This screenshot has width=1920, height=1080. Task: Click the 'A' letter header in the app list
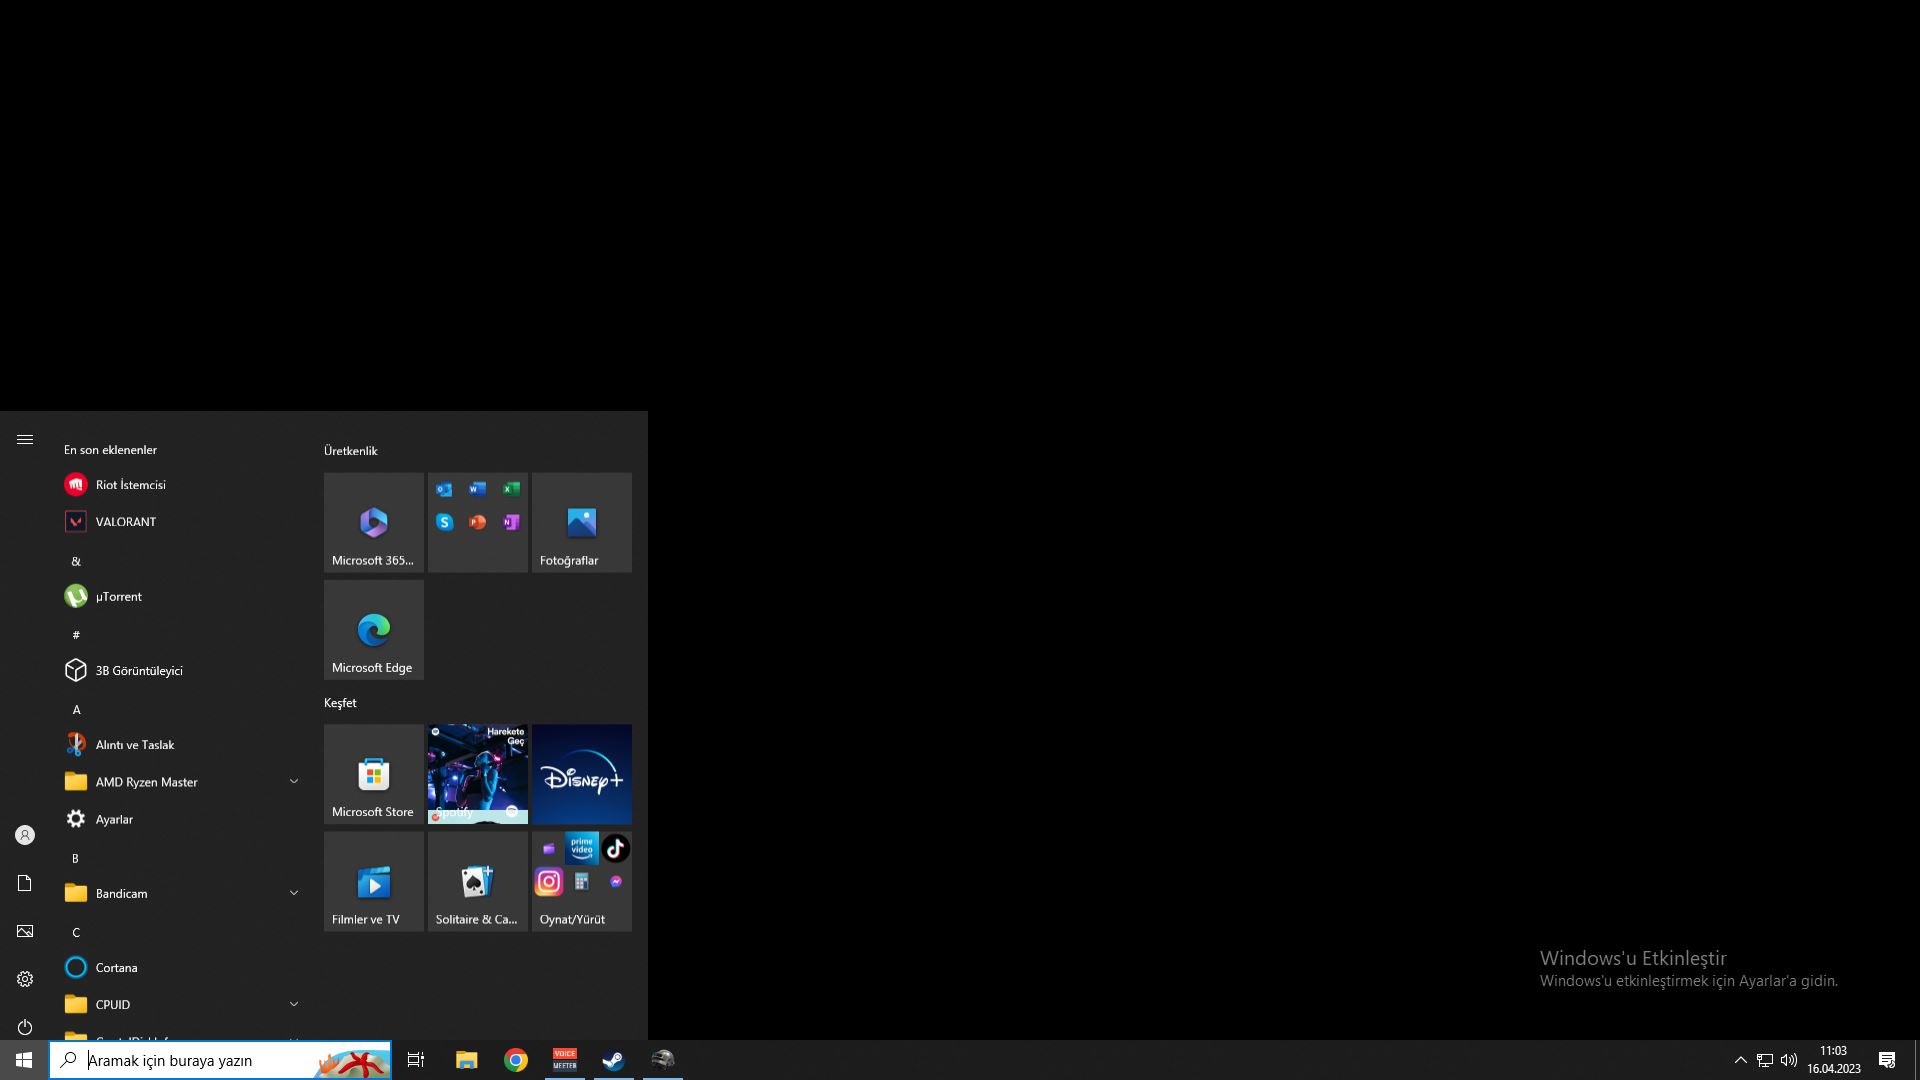pyautogui.click(x=76, y=710)
